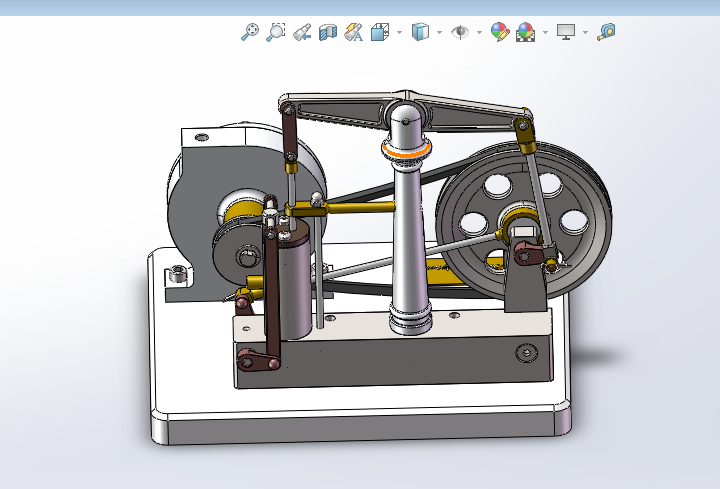Click the View Settings monitor icon
The width and height of the screenshot is (720, 489).
pos(566,32)
